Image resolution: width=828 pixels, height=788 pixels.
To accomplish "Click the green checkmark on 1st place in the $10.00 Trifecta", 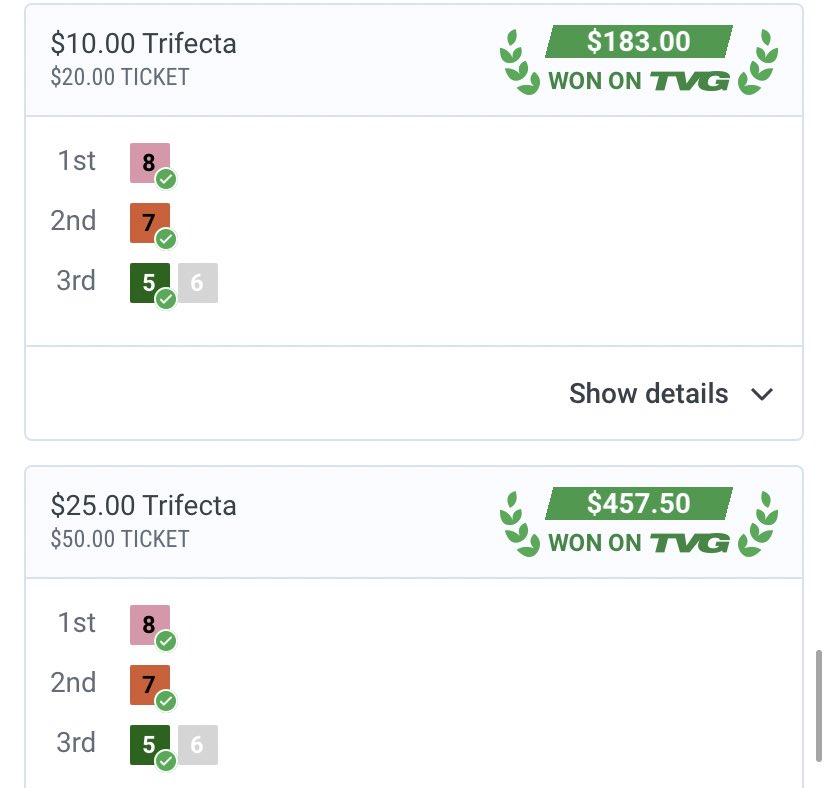I will tap(166, 180).
